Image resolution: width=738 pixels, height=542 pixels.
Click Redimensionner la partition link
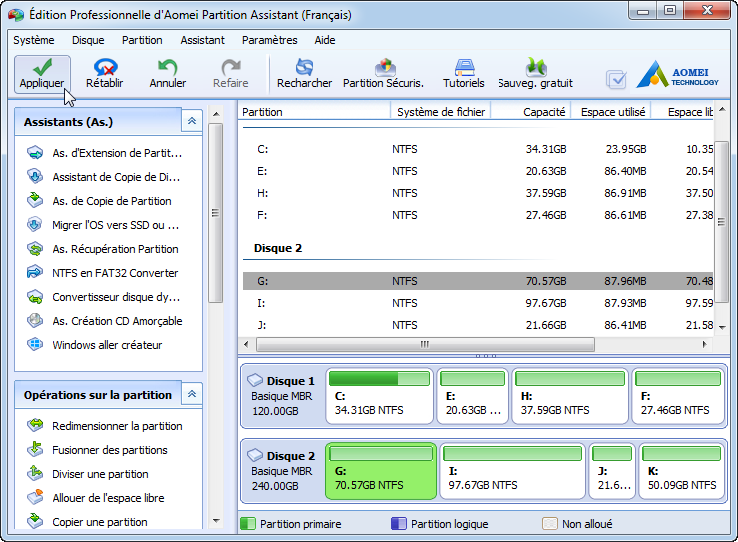(117, 426)
